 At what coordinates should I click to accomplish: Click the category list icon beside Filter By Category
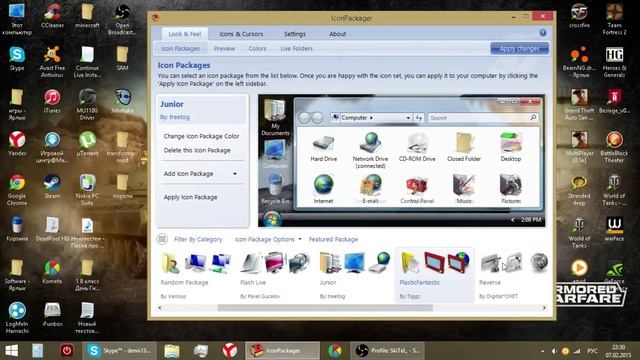(x=162, y=239)
